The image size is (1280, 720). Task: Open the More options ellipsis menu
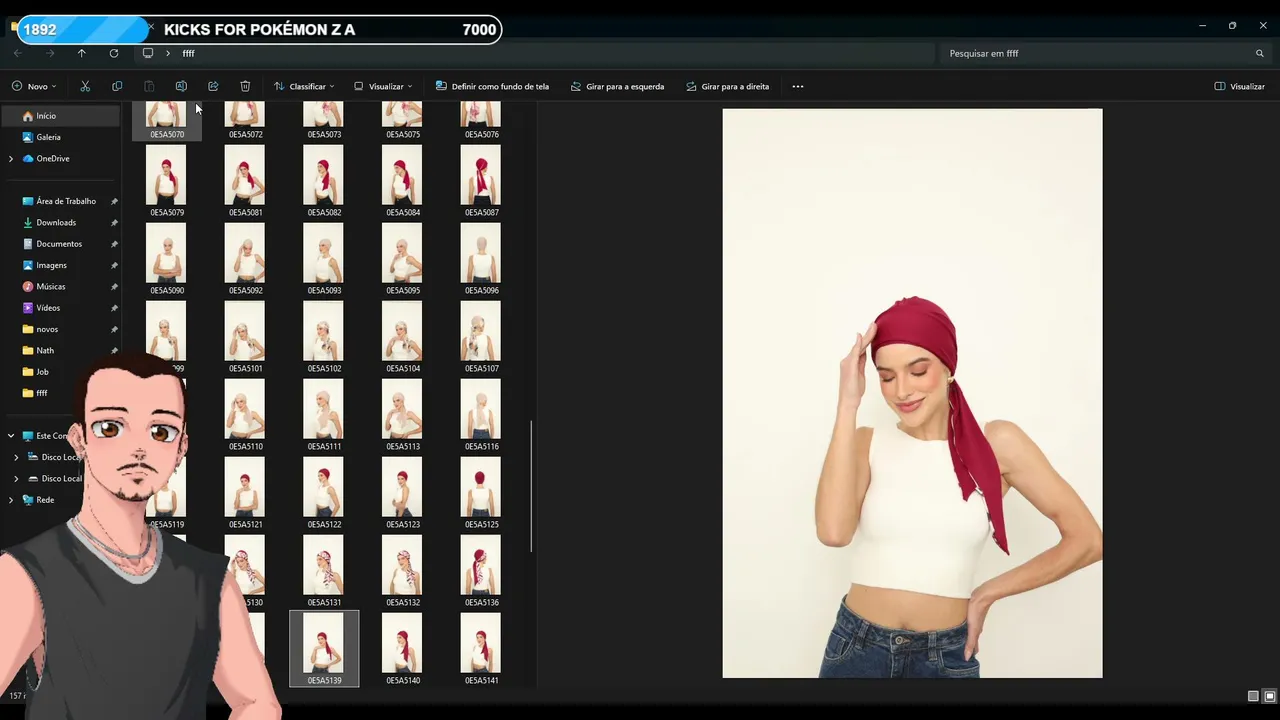[x=798, y=86]
